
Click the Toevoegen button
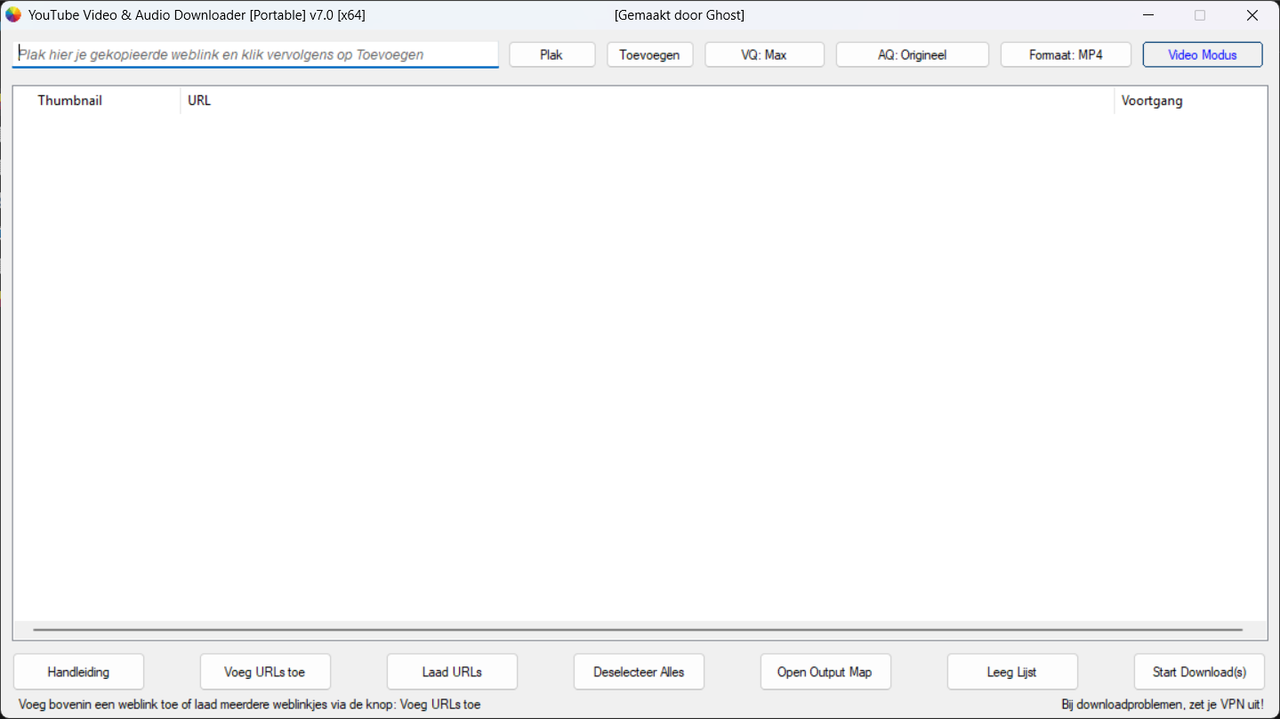(650, 55)
